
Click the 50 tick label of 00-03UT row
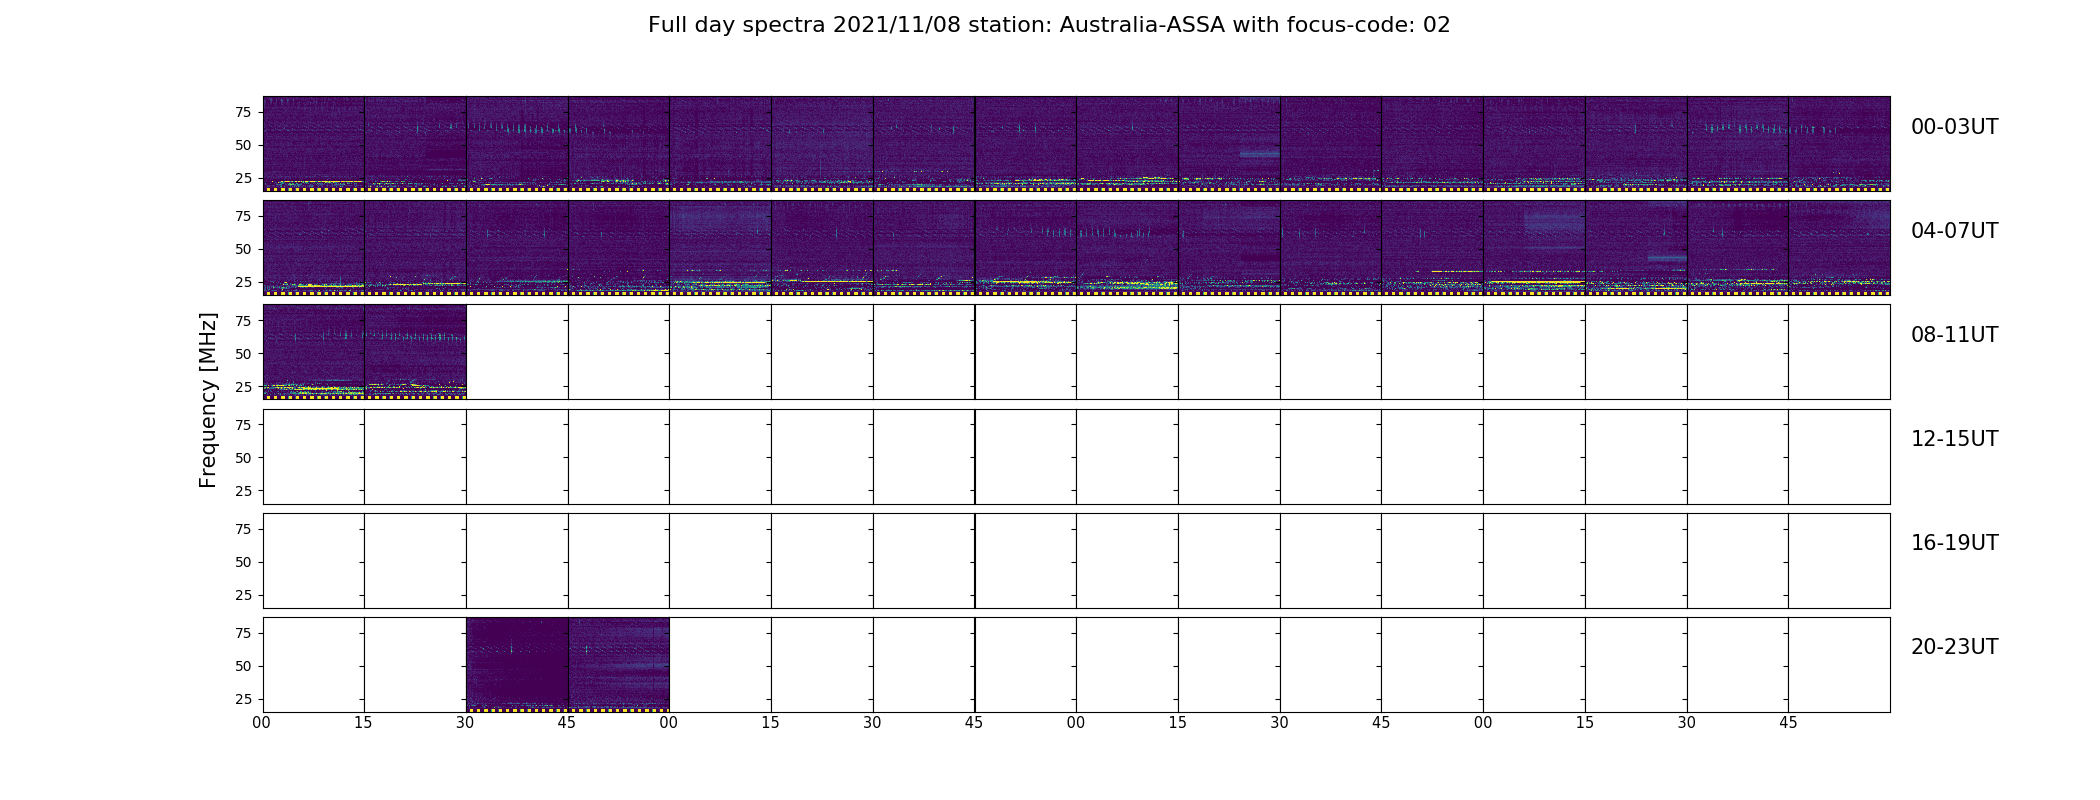243,145
